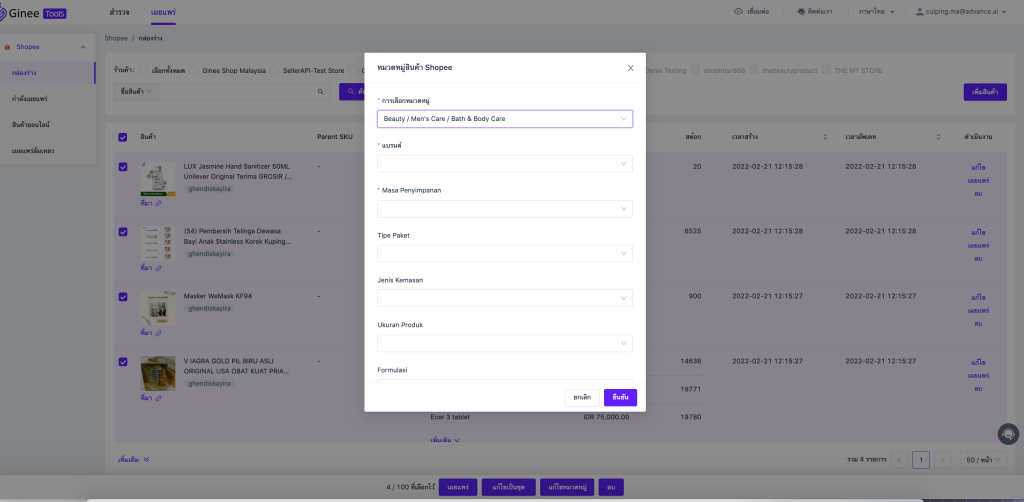Go to previous page arrow
The image size is (1024, 502).
click(899, 460)
